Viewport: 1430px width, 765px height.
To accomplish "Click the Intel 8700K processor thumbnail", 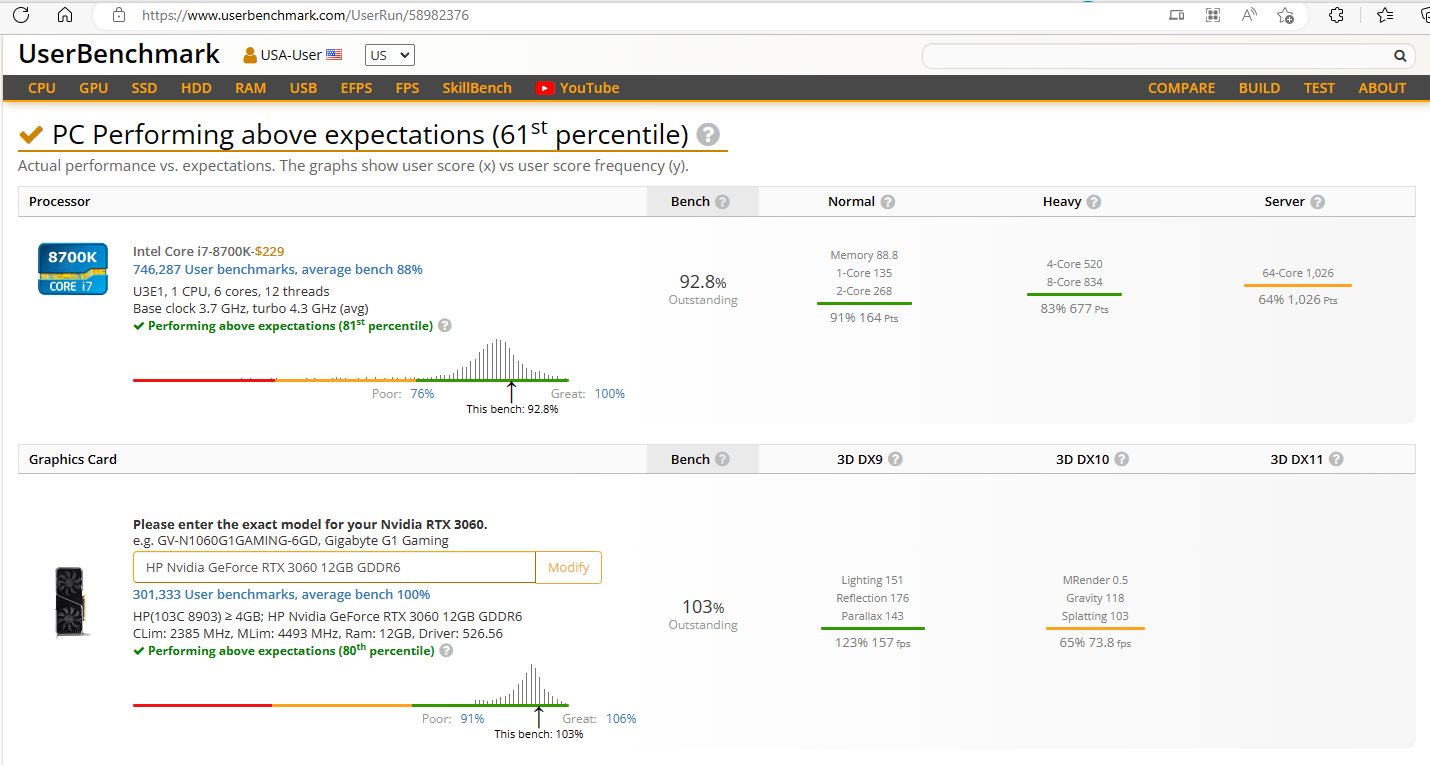I will coord(73,269).
